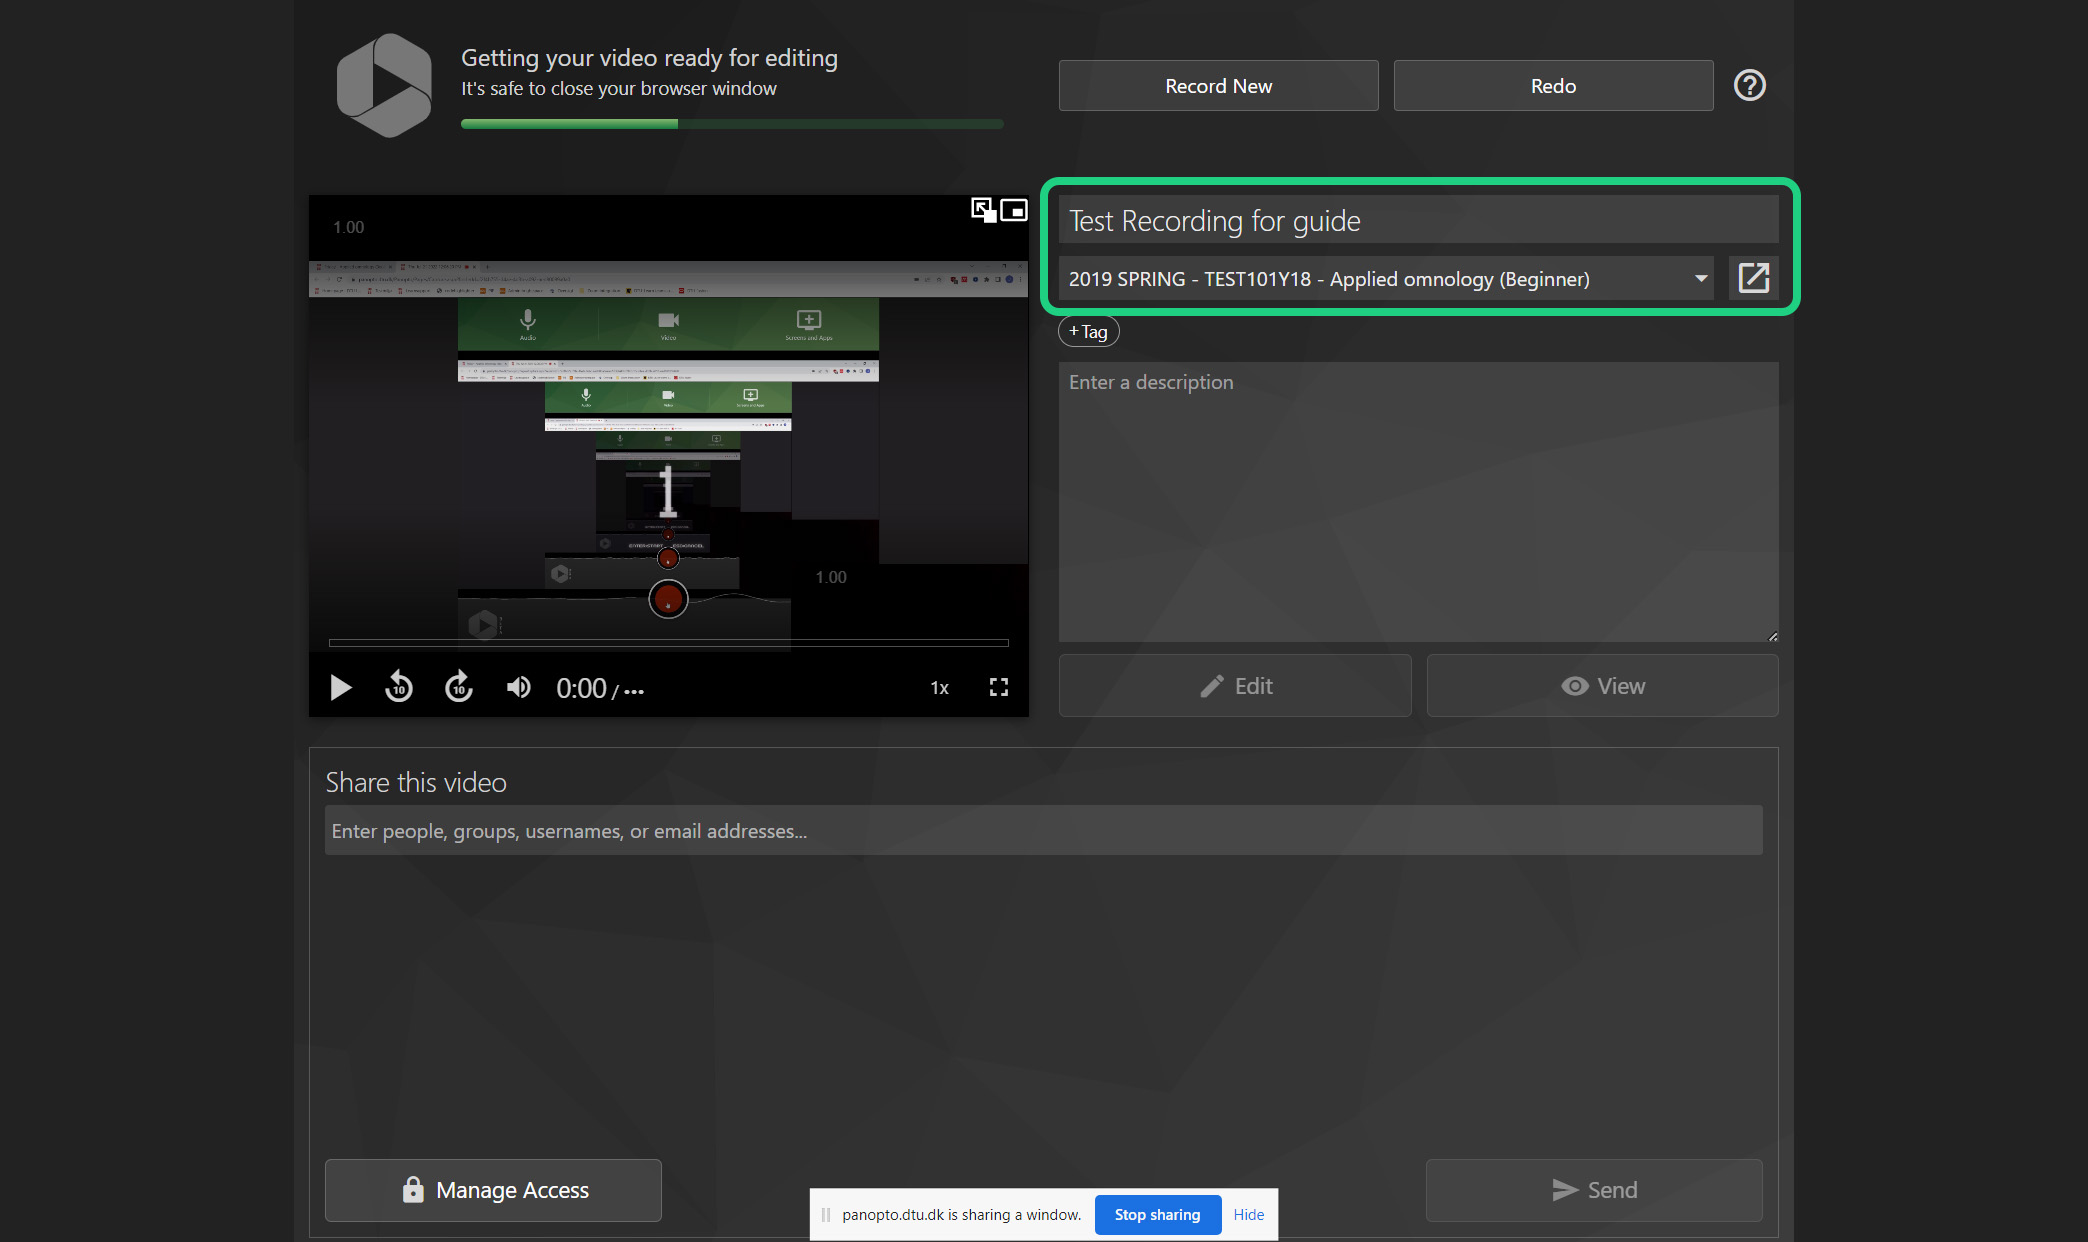Image resolution: width=2088 pixels, height=1242 pixels.
Task: Click Record New button
Action: [1218, 86]
